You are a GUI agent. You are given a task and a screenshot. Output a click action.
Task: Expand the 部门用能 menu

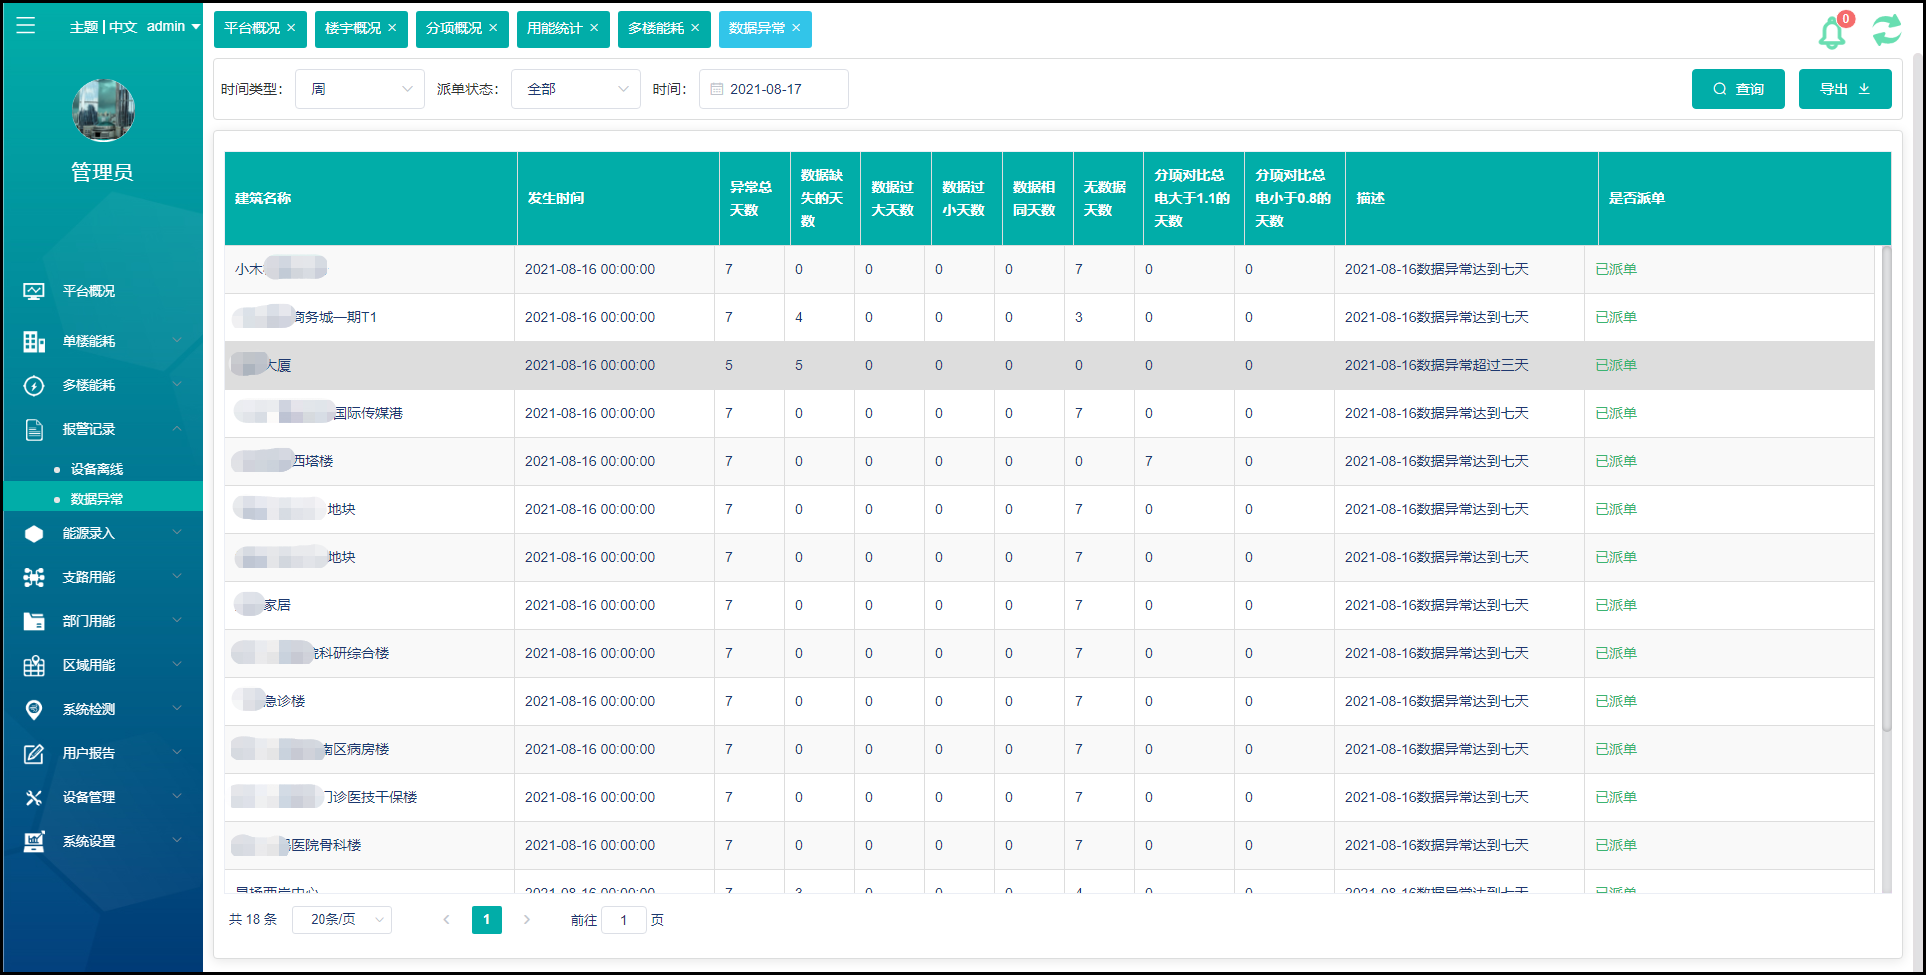point(177,621)
